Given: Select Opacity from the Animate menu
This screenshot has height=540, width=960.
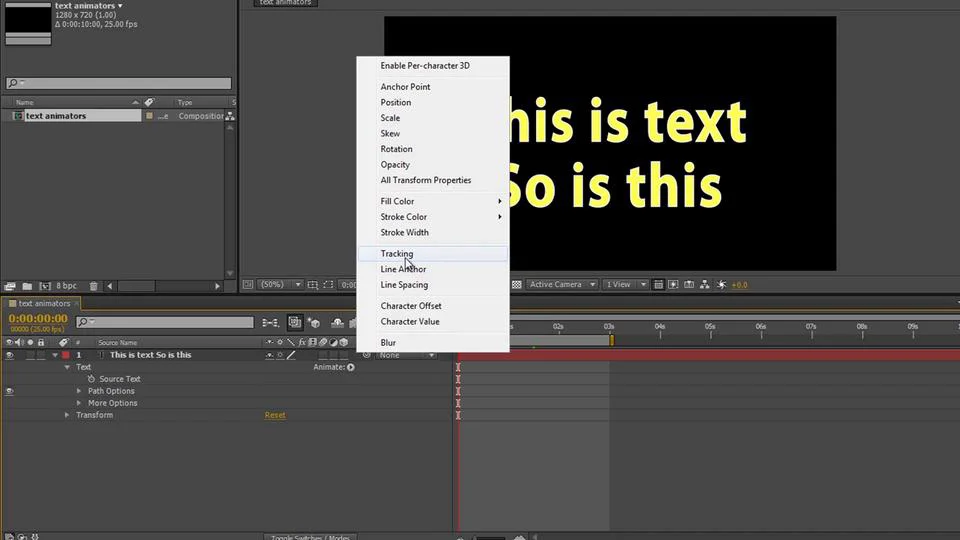Looking at the screenshot, I should pos(433,165).
